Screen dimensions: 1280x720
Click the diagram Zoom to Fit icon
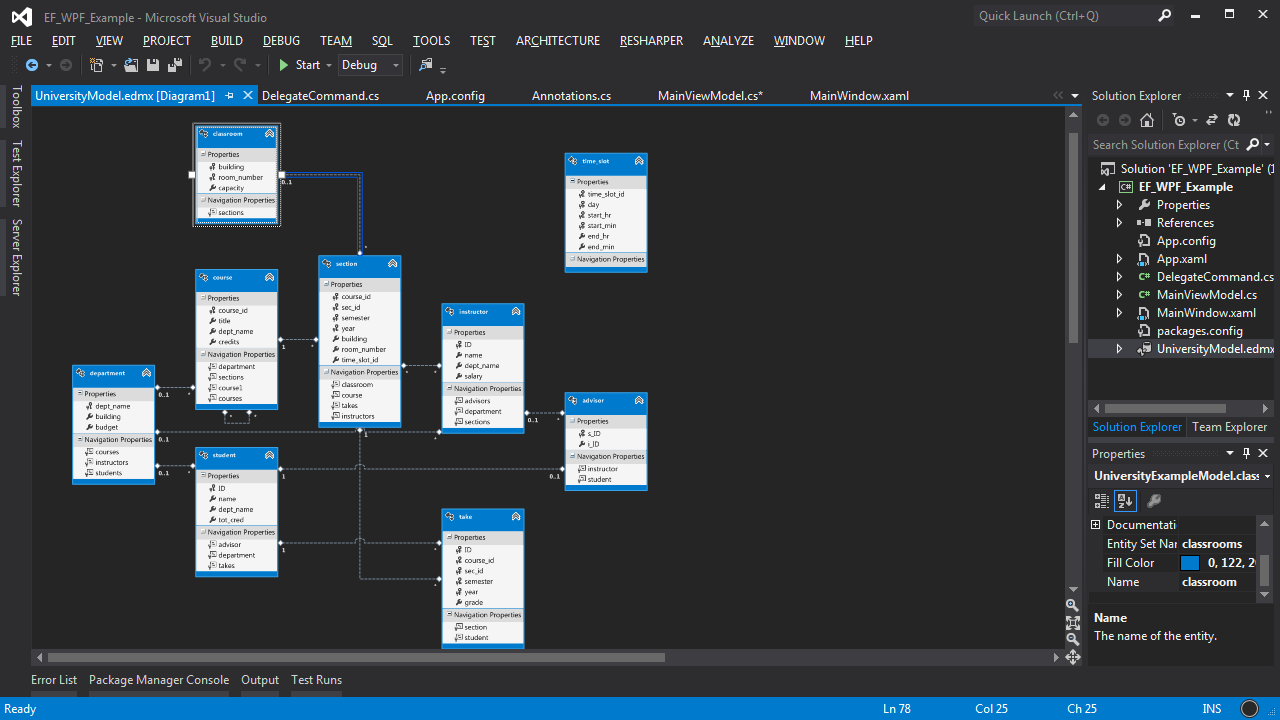(1072, 622)
